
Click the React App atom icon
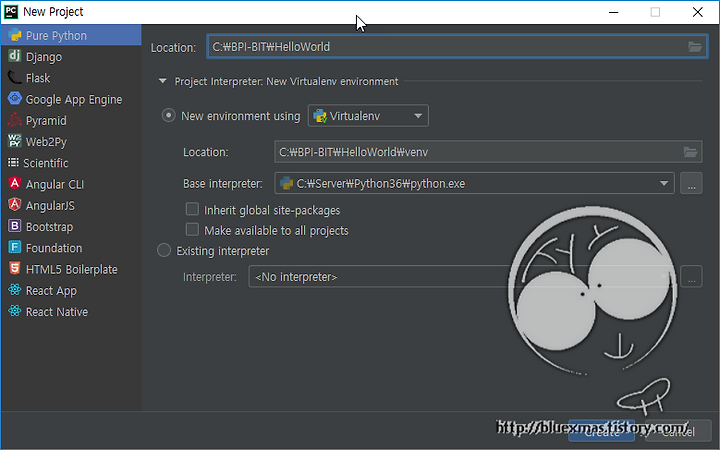pyautogui.click(x=15, y=290)
